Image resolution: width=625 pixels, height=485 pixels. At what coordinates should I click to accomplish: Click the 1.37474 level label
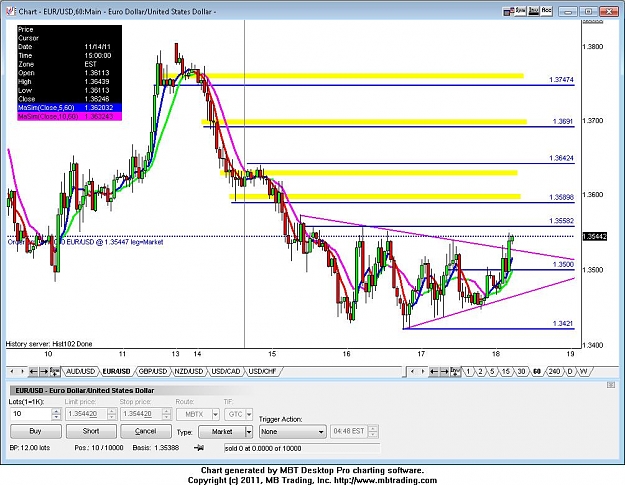(561, 80)
